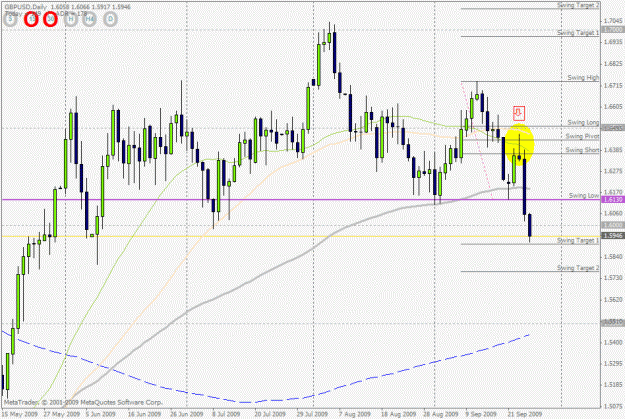The image size is (625, 419).
Task: Select the Swing Low label
Action: 584,195
